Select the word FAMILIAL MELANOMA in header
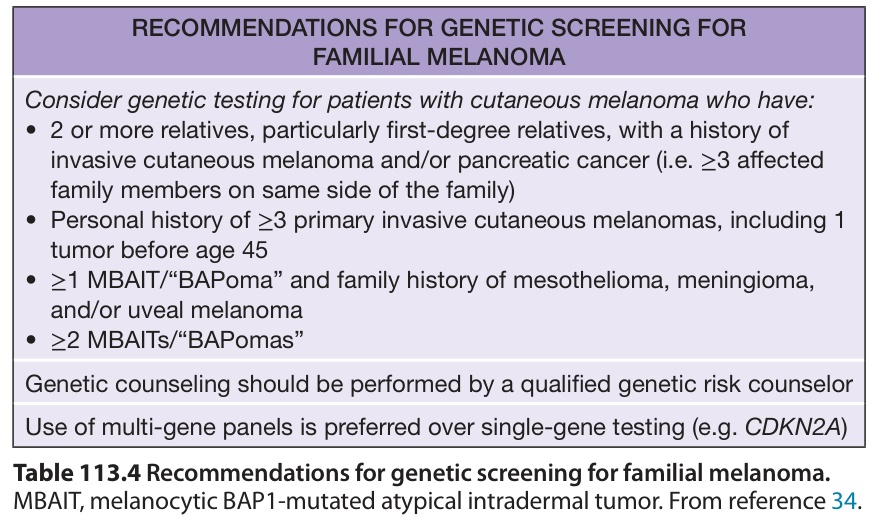881x531 pixels. click(x=439, y=57)
